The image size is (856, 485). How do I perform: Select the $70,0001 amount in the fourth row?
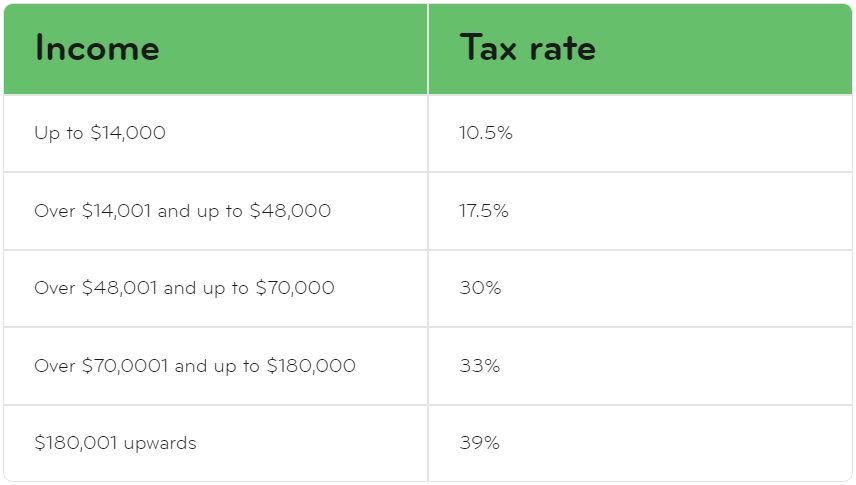(x=125, y=366)
